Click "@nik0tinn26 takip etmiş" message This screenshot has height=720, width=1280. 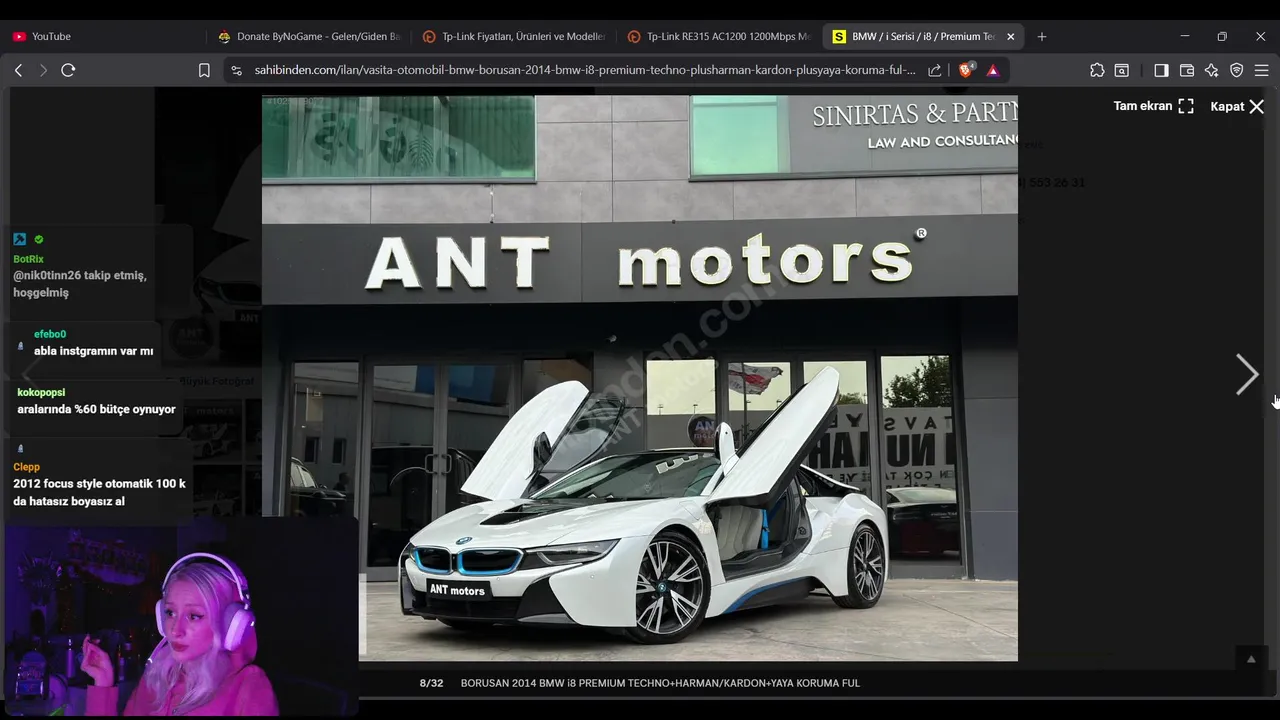(x=80, y=284)
